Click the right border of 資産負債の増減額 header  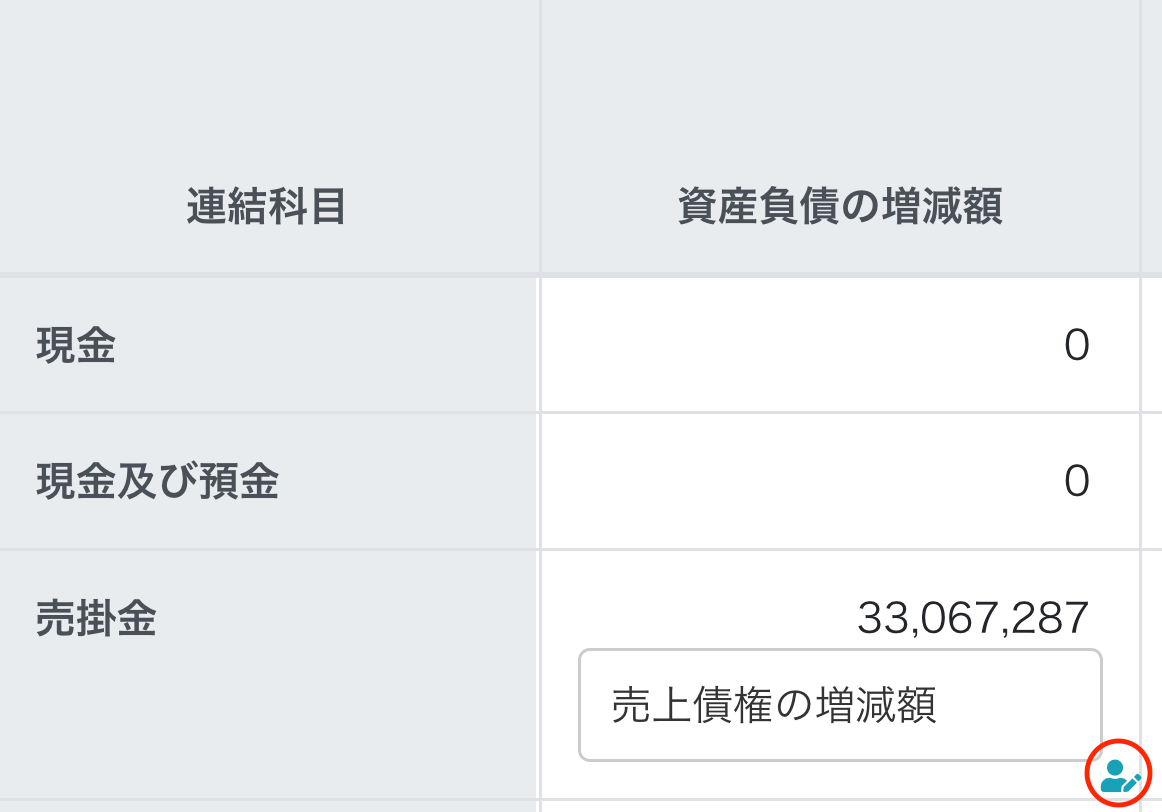click(1140, 208)
